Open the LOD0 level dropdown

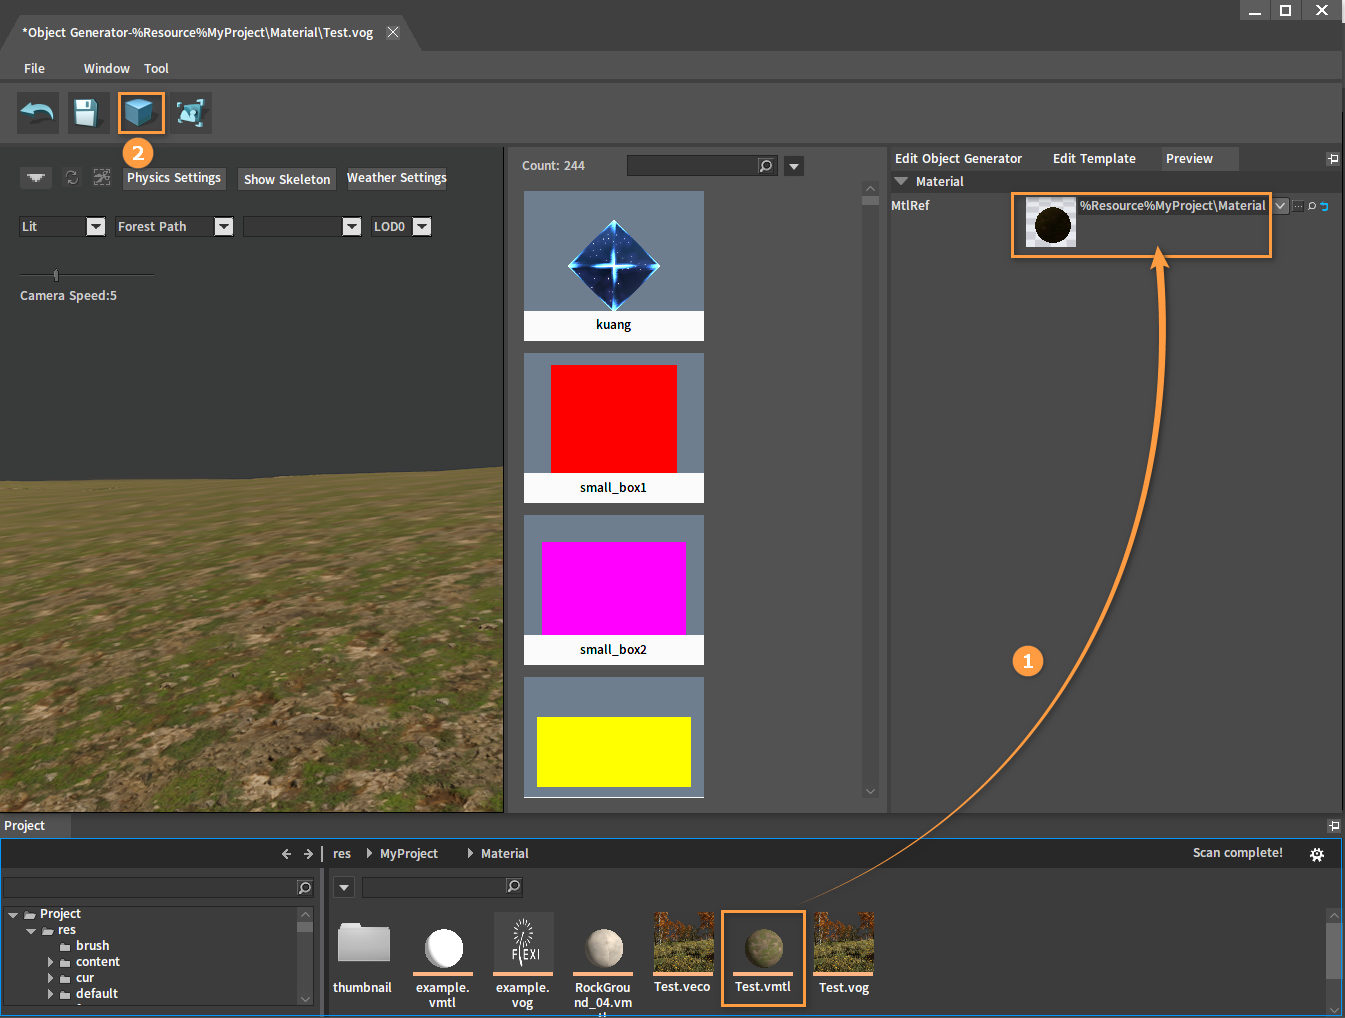(422, 227)
